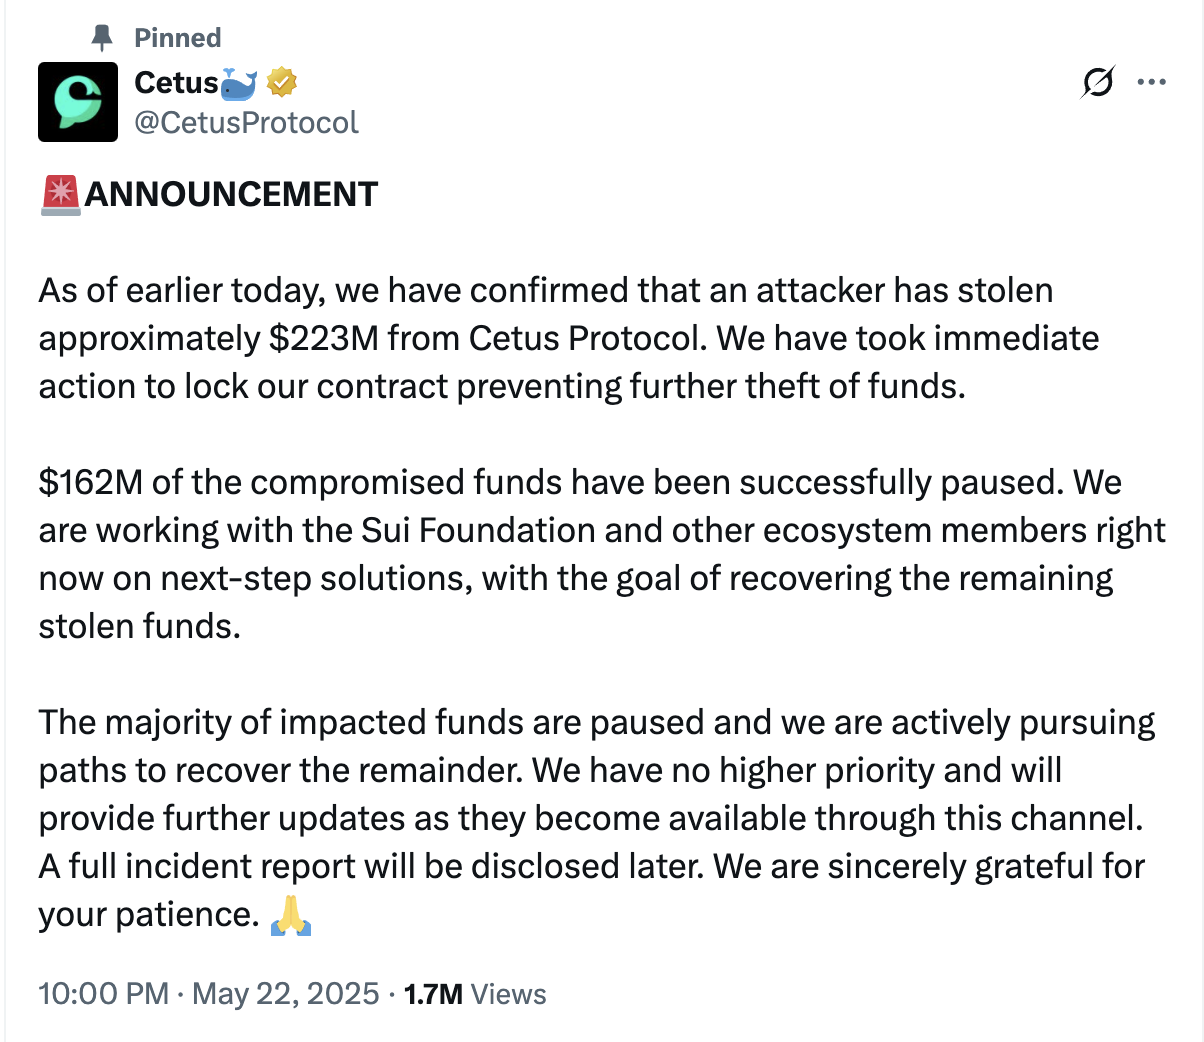
Task: Click the paragraph starting with $162M
Action: (602, 554)
